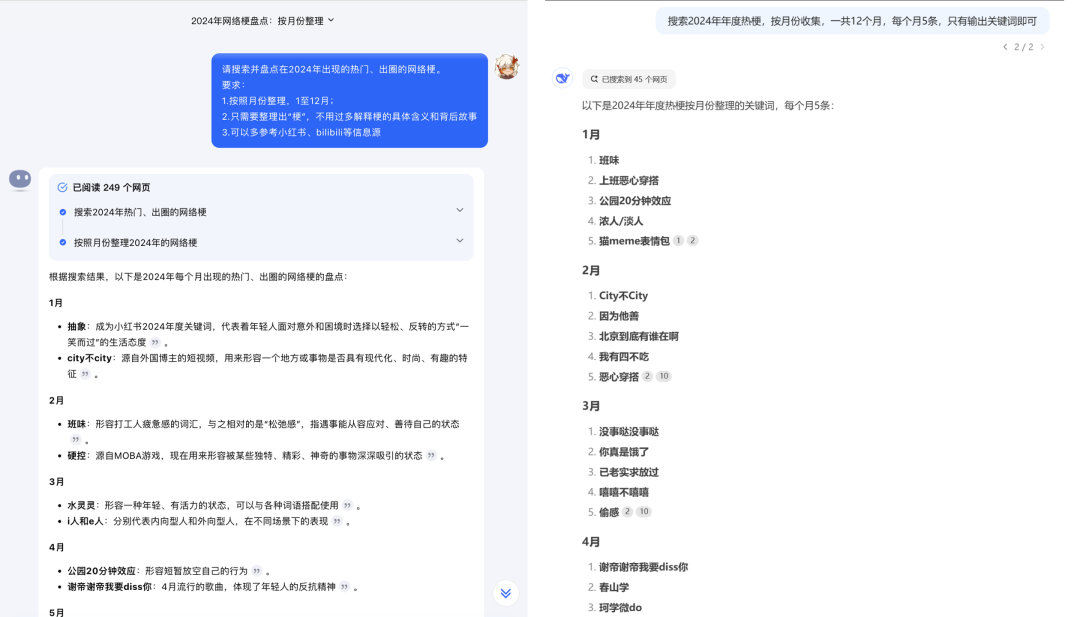Open citation quote icon after 生活态度
Image resolution: width=1080 pixels, height=617 pixels.
pos(155,342)
